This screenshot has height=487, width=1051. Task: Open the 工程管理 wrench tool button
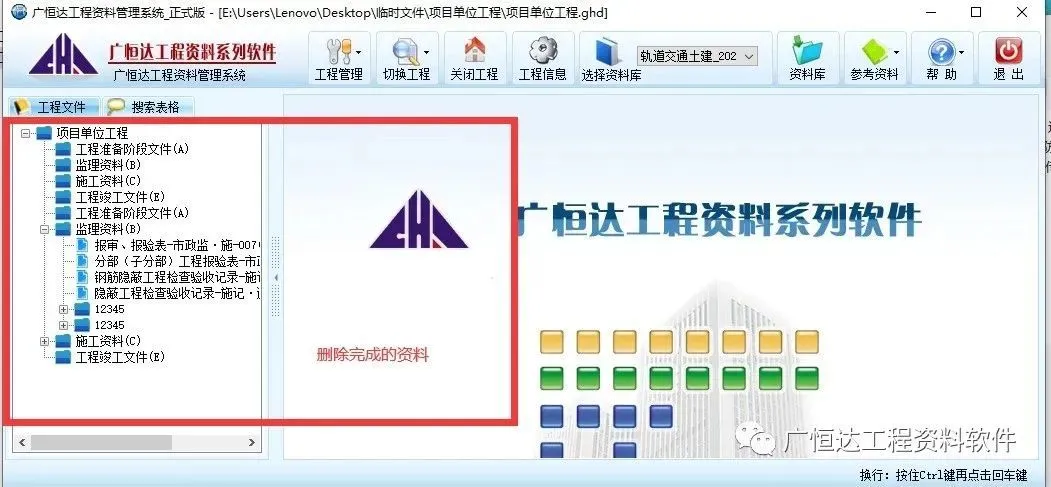[339, 58]
